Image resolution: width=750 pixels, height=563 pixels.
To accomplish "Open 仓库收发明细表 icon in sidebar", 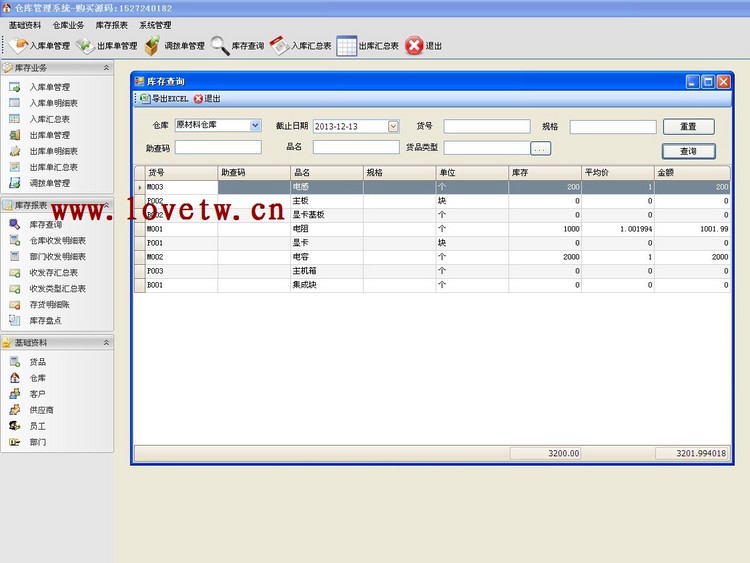I will 15,241.
